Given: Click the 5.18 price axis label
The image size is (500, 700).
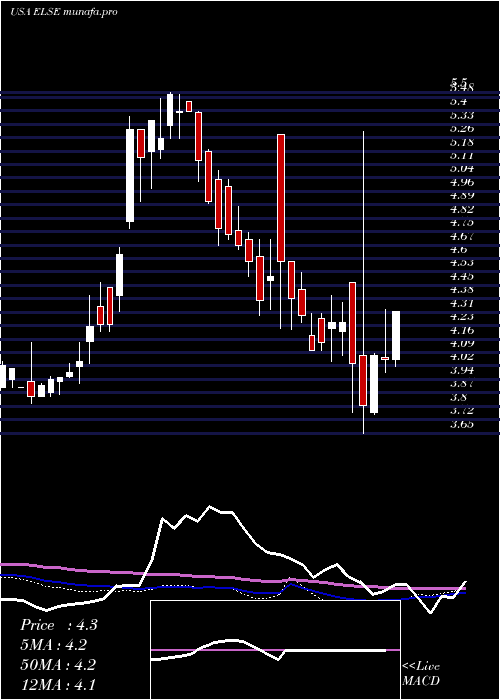Looking at the screenshot, I should [x=462, y=142].
